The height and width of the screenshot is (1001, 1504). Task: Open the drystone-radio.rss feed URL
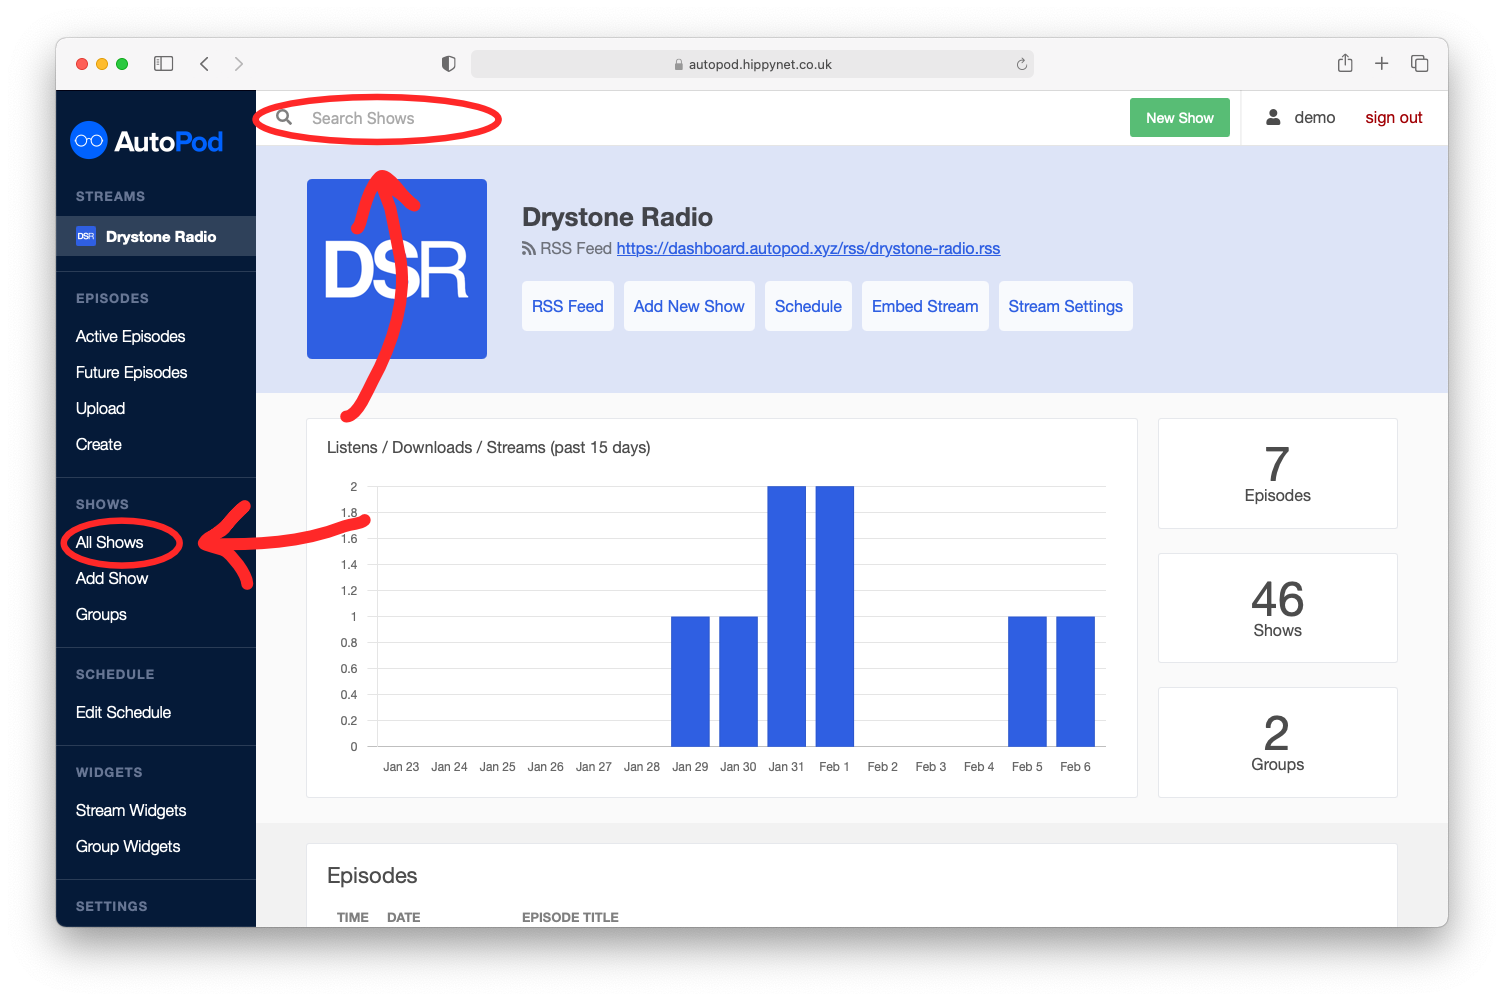(x=808, y=248)
